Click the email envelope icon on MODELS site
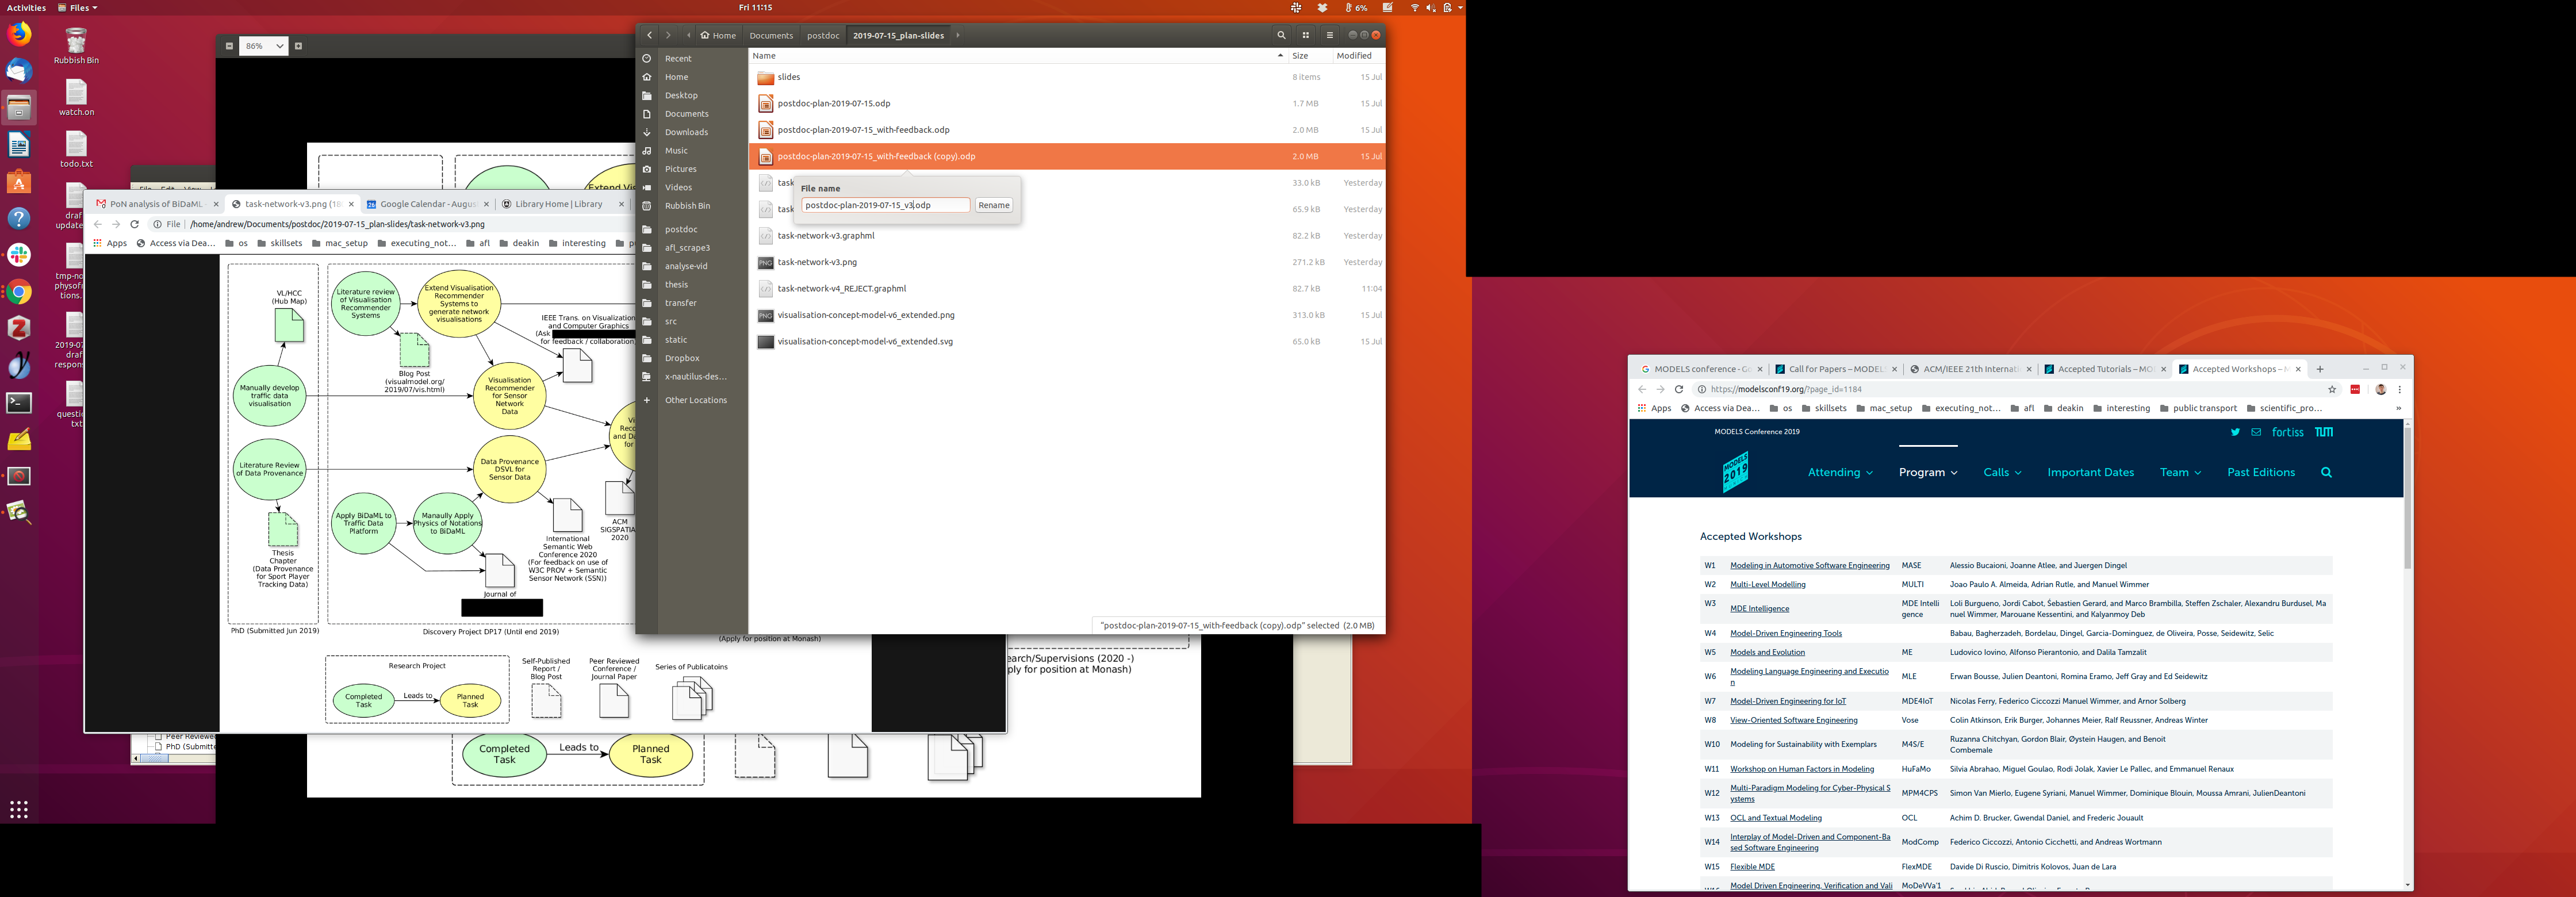 tap(2256, 432)
